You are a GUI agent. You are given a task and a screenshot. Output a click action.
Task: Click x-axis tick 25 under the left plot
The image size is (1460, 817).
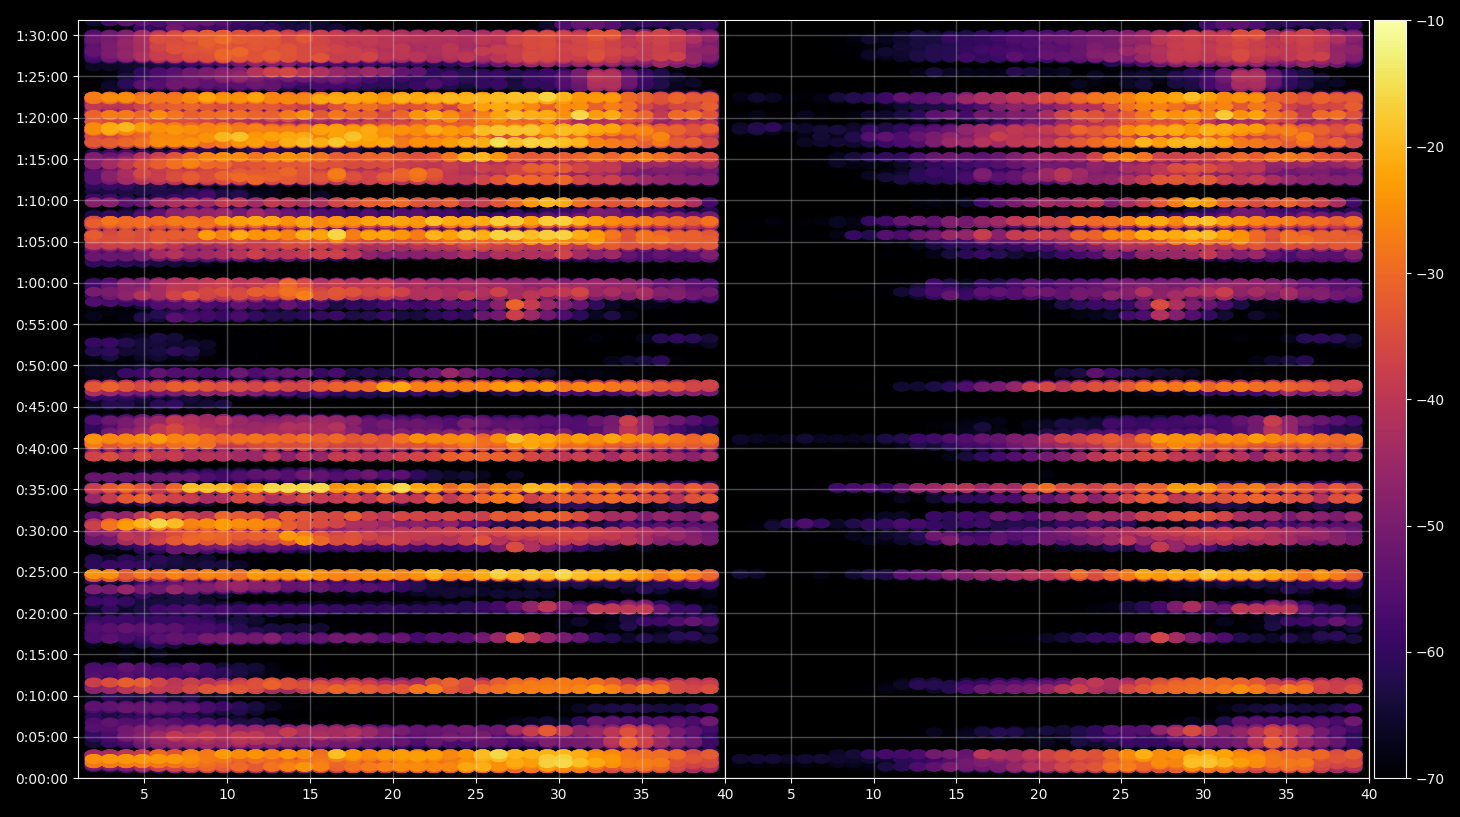tap(476, 795)
